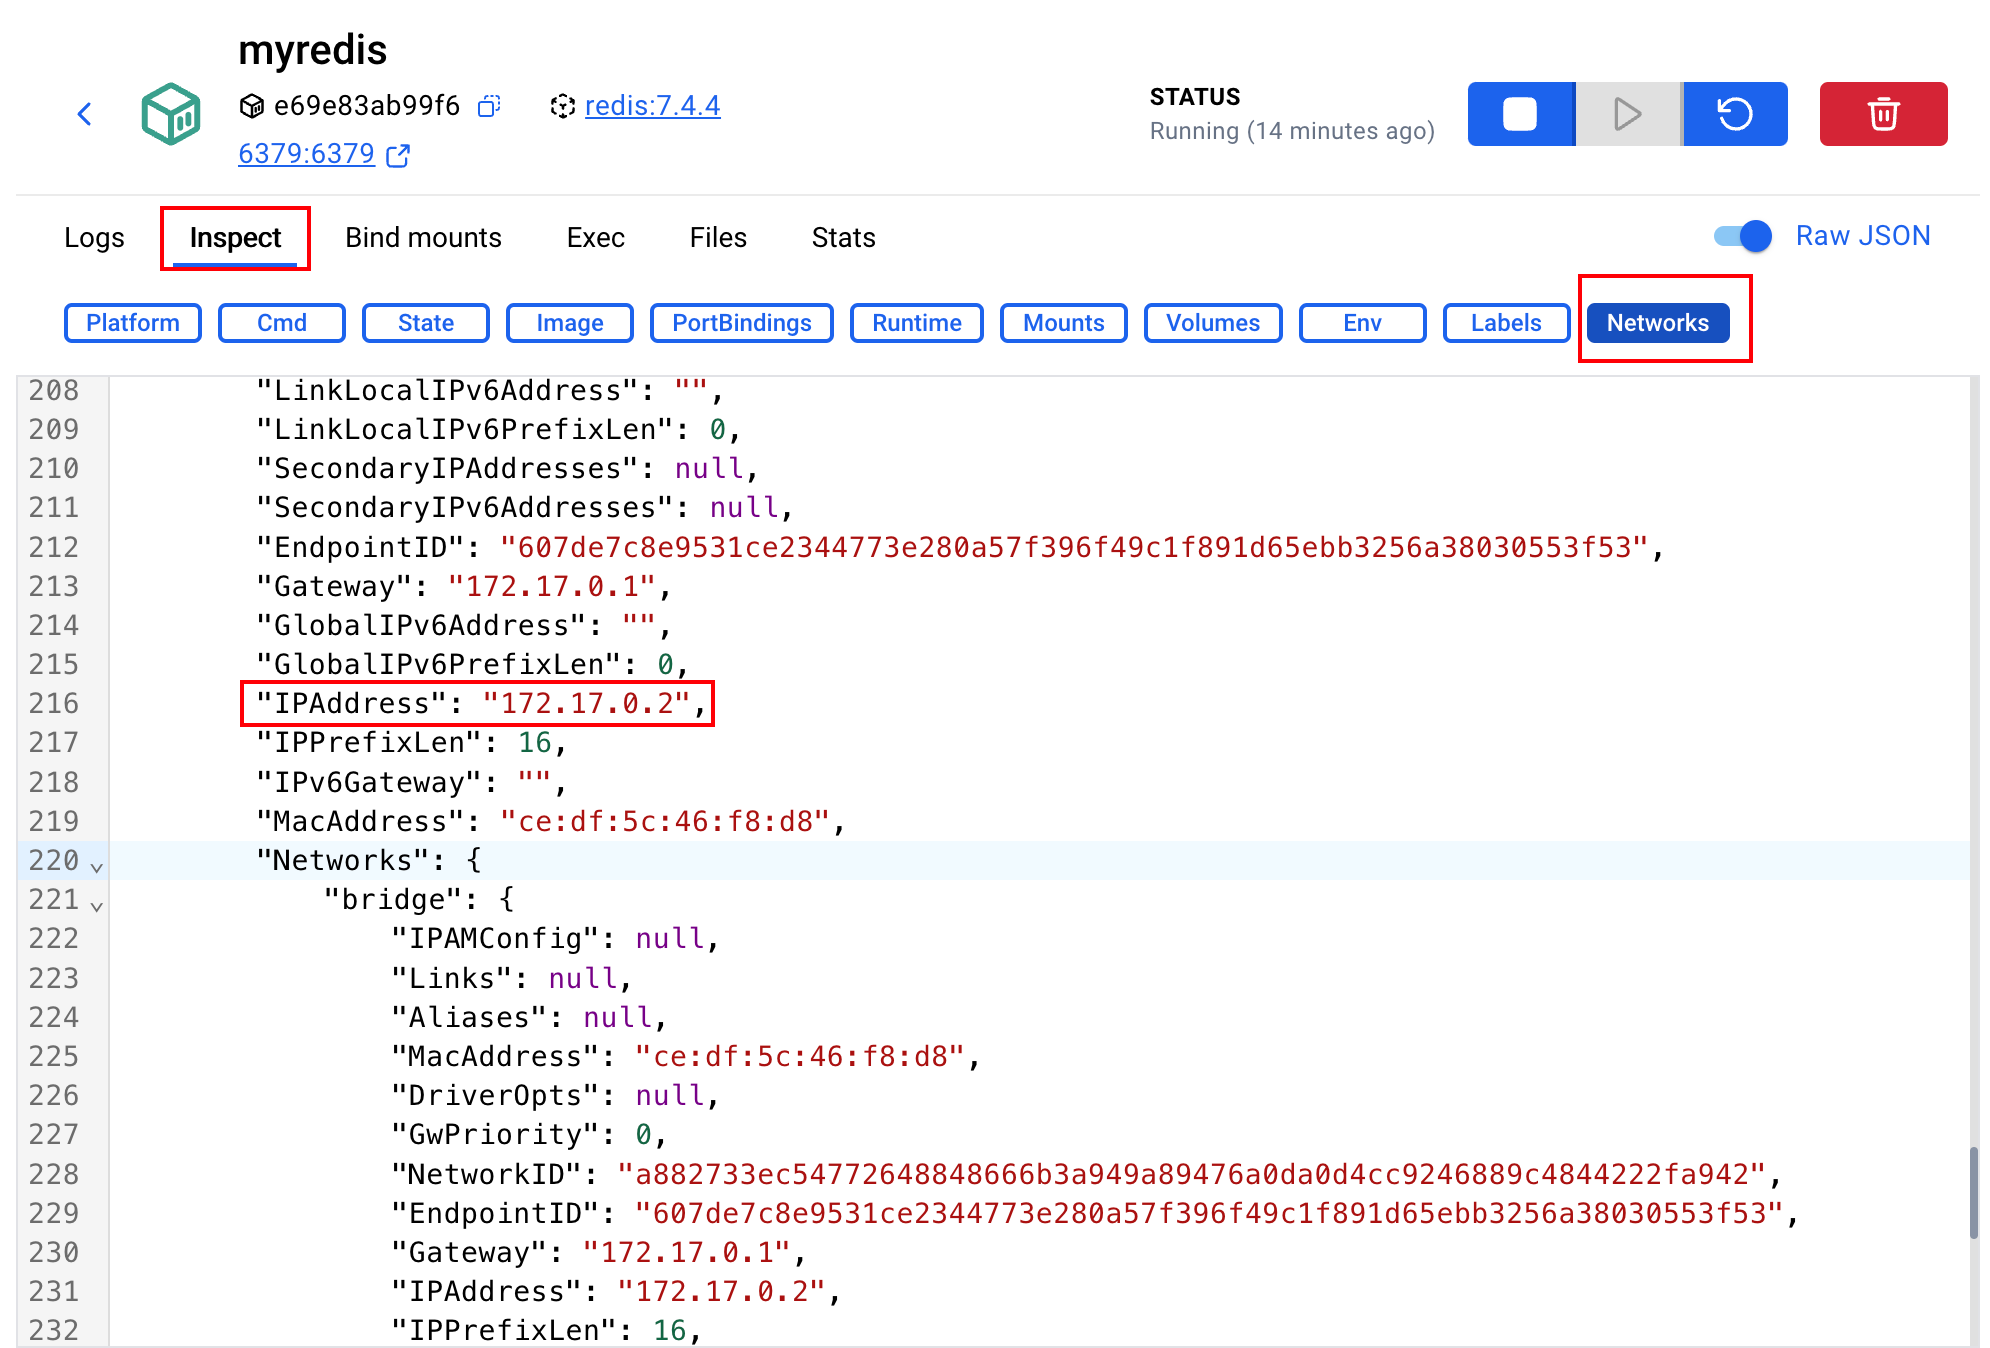
Task: Jump to the Cmd section
Action: (x=282, y=323)
